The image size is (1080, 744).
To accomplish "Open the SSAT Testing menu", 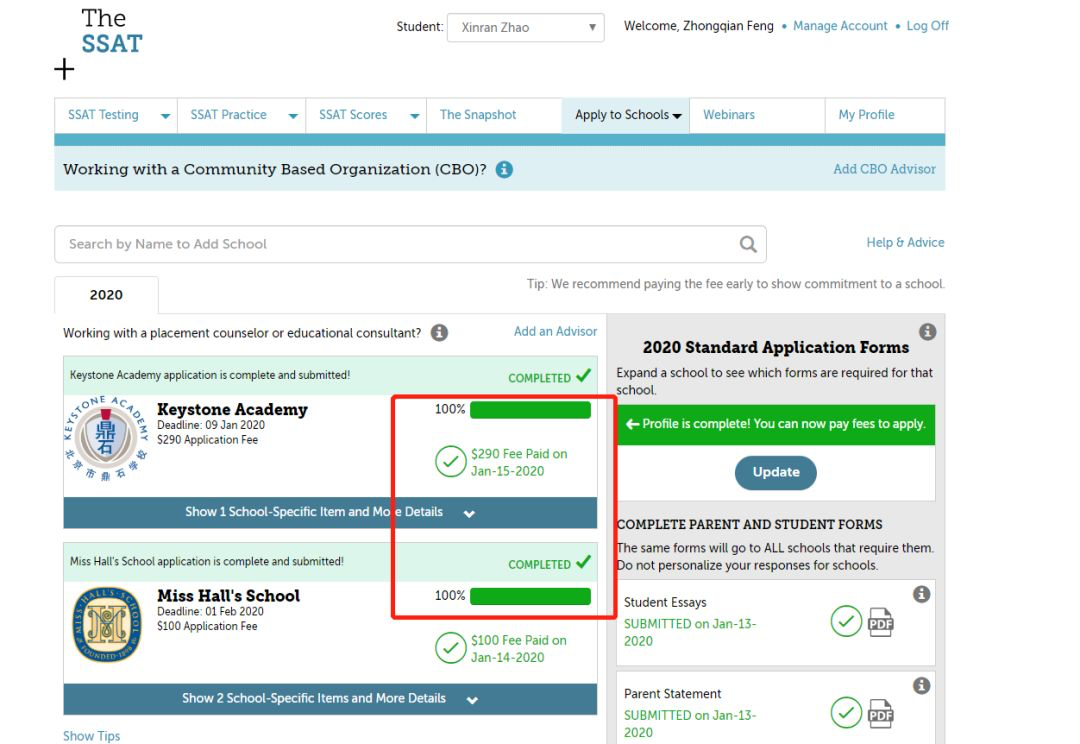I will click(x=116, y=115).
